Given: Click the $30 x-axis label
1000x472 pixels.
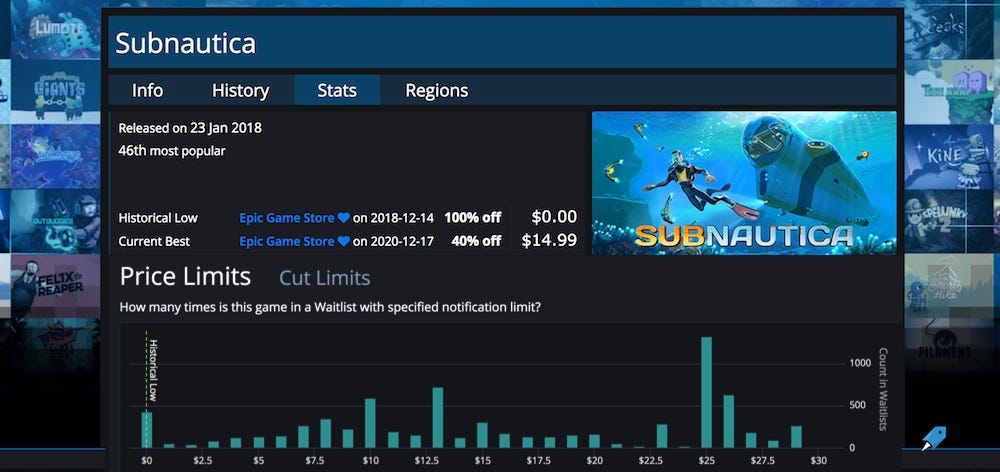Looking at the screenshot, I should point(818,461).
